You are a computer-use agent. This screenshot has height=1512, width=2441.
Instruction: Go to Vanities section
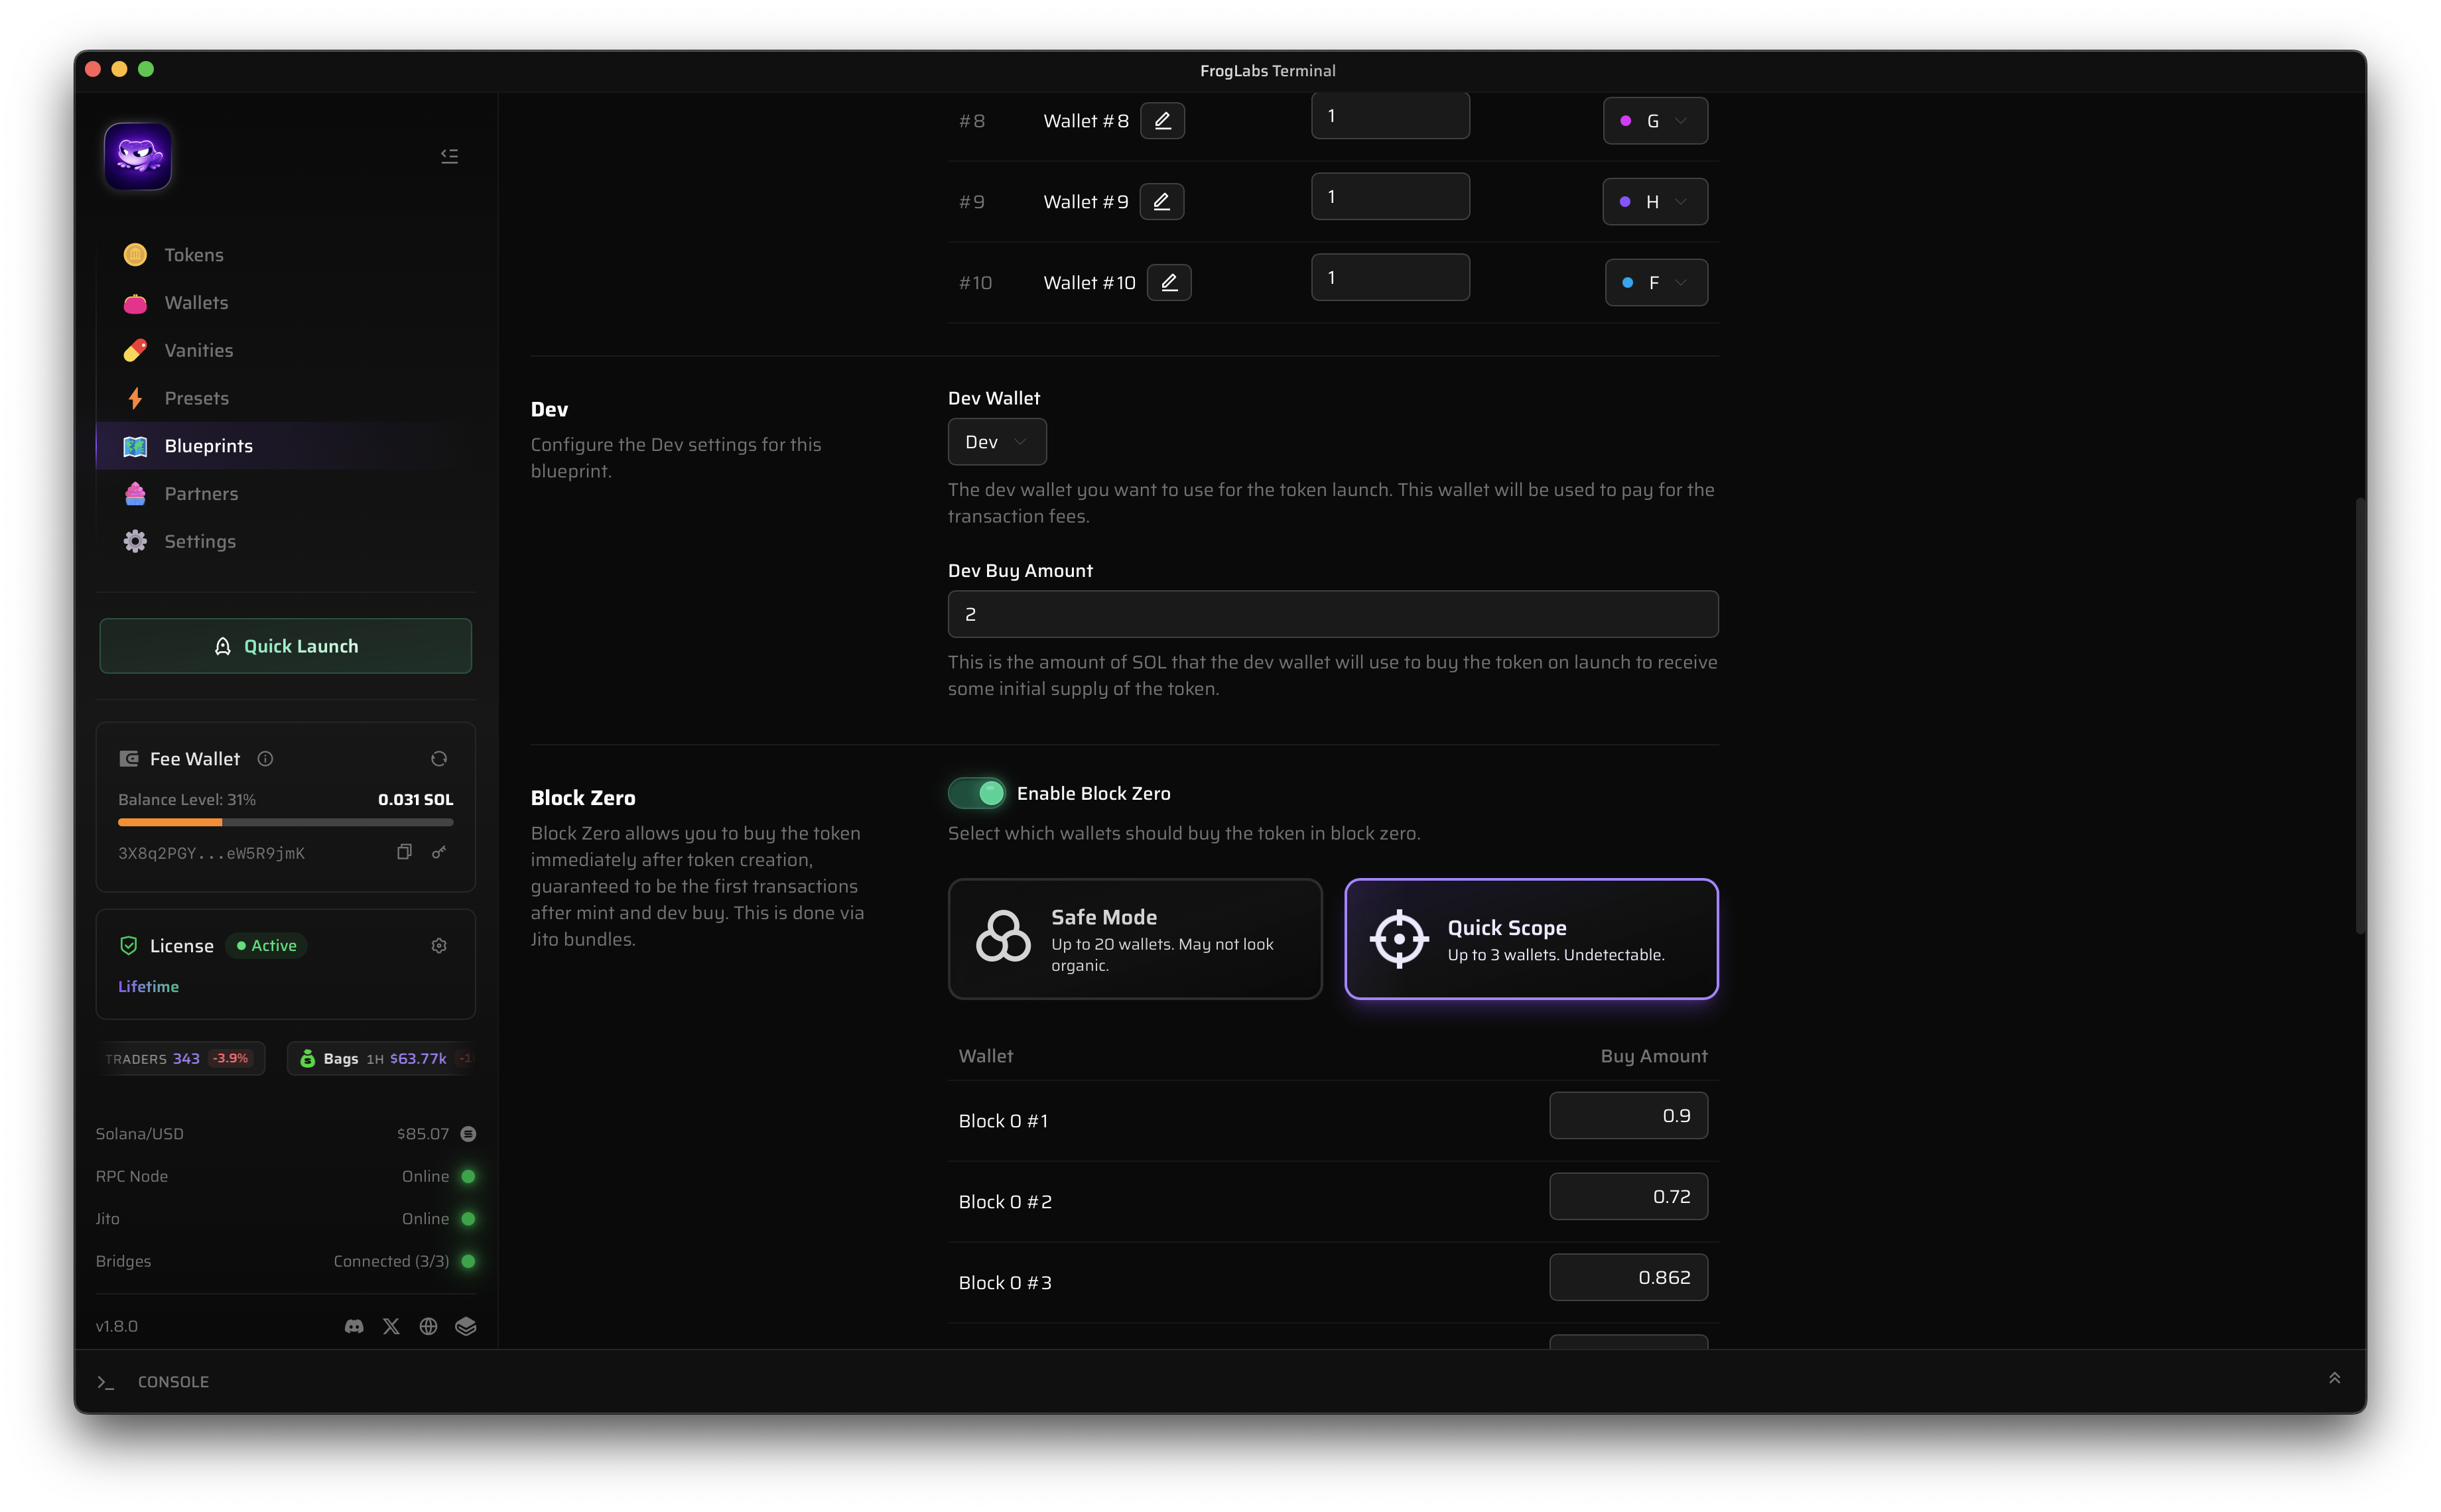pyautogui.click(x=285, y=350)
